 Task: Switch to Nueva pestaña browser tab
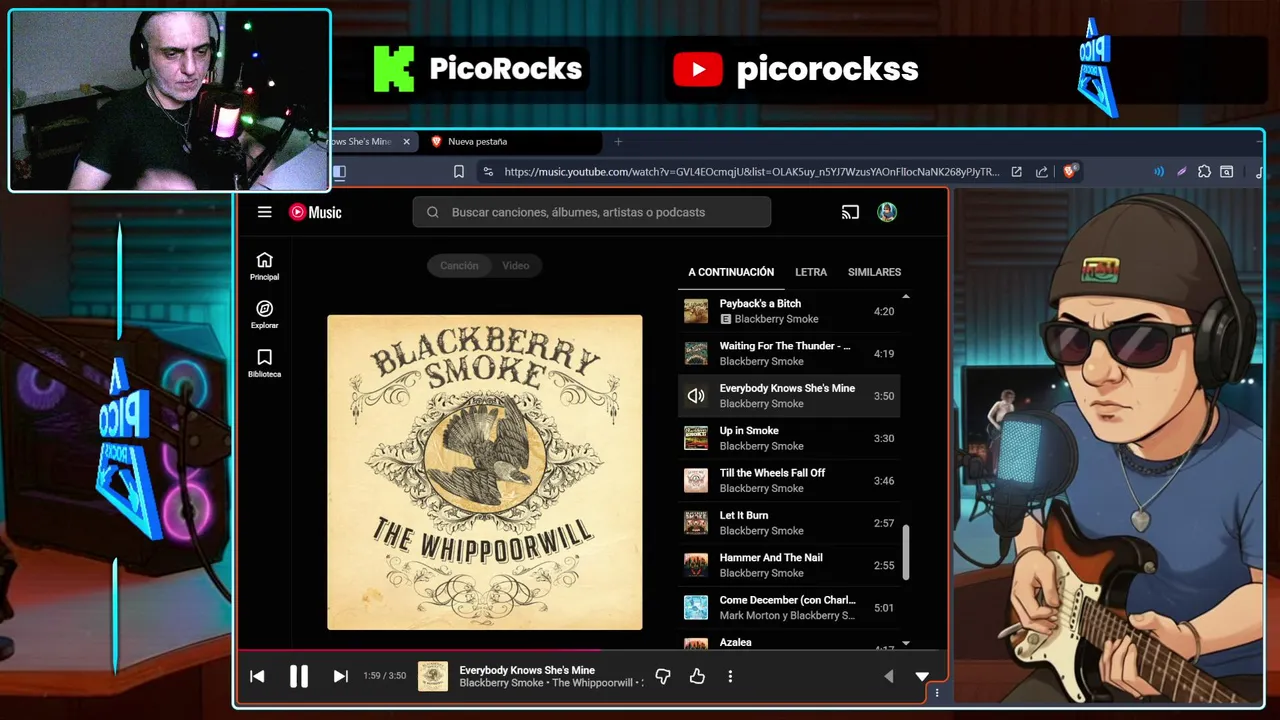click(x=512, y=142)
